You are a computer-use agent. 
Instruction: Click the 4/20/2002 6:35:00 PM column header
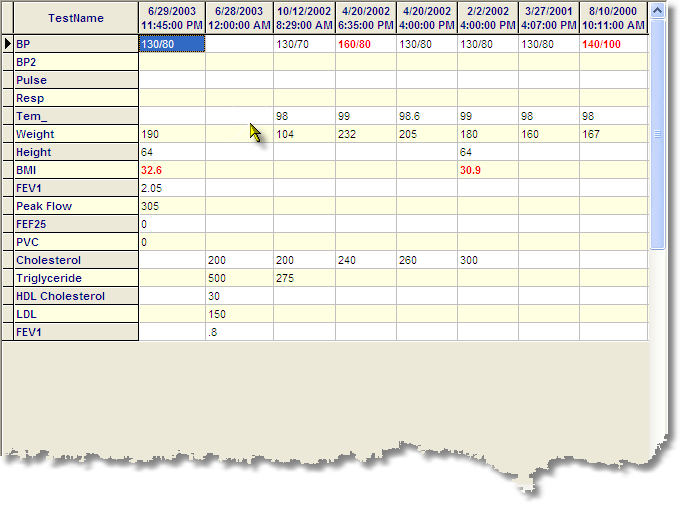point(366,18)
